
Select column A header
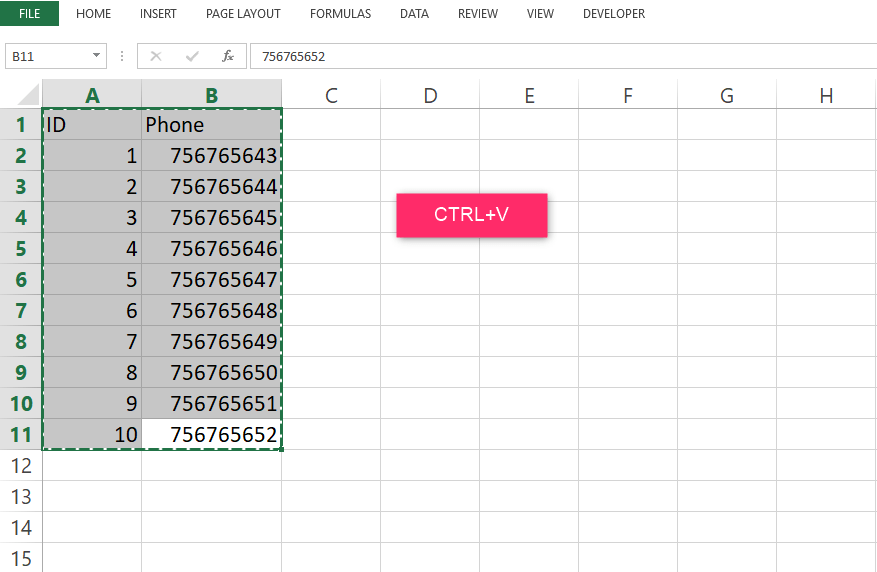(92, 94)
